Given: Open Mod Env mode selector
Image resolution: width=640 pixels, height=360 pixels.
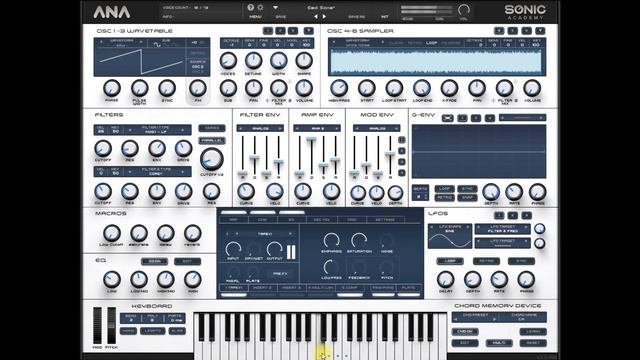Looking at the screenshot, I should coord(376,128).
